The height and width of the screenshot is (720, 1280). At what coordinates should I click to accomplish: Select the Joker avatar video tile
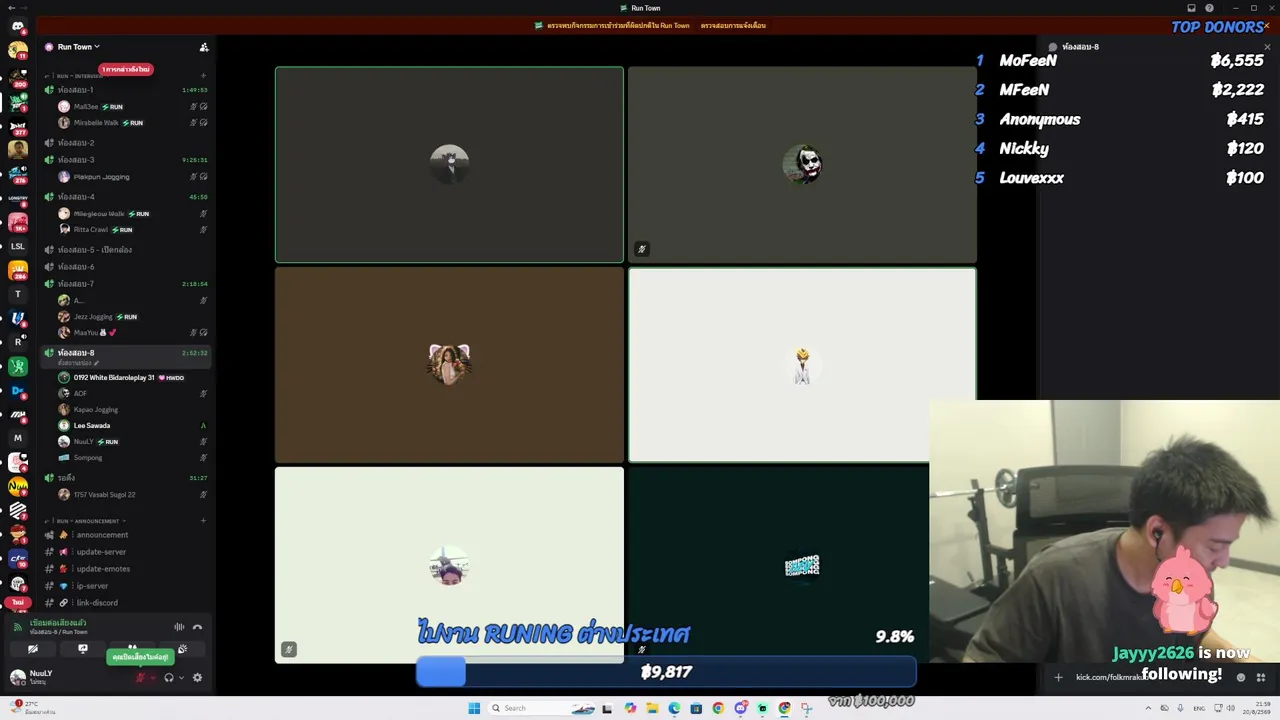(802, 165)
